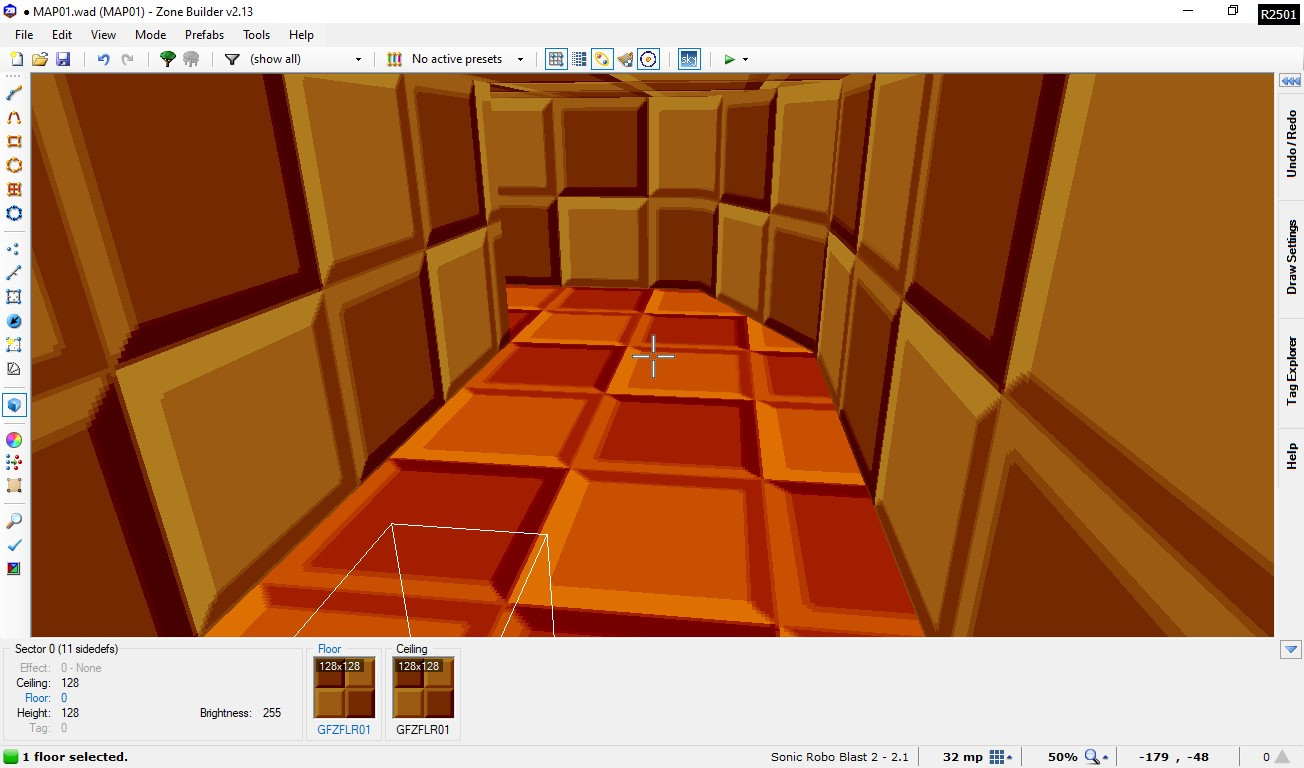
Task: Select the Visual mode blue cube icon
Action: click(14, 405)
